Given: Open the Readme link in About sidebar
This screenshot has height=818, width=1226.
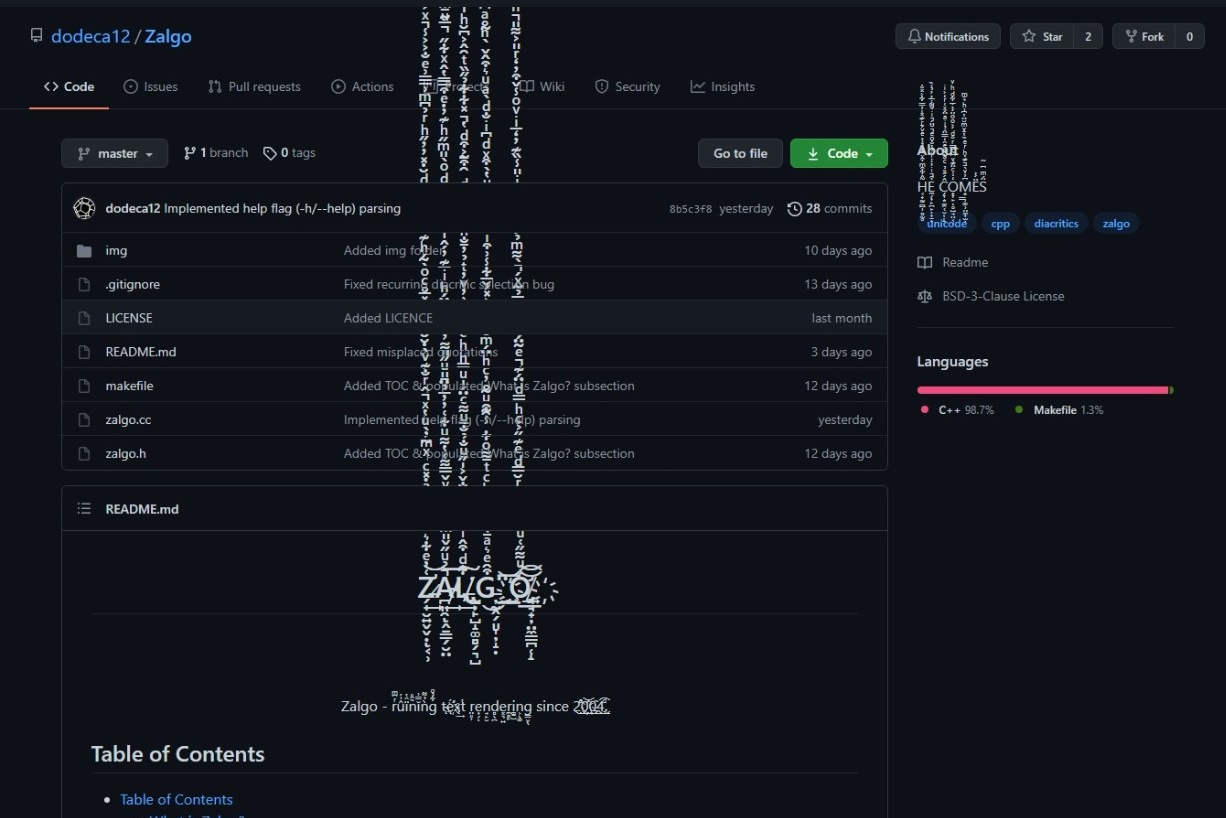Looking at the screenshot, I should [953, 263].
